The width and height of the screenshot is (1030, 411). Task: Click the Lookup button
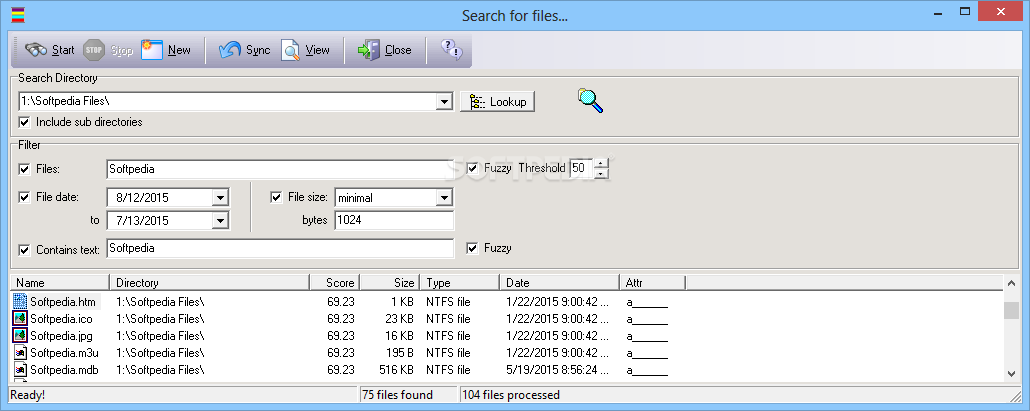[x=497, y=102]
